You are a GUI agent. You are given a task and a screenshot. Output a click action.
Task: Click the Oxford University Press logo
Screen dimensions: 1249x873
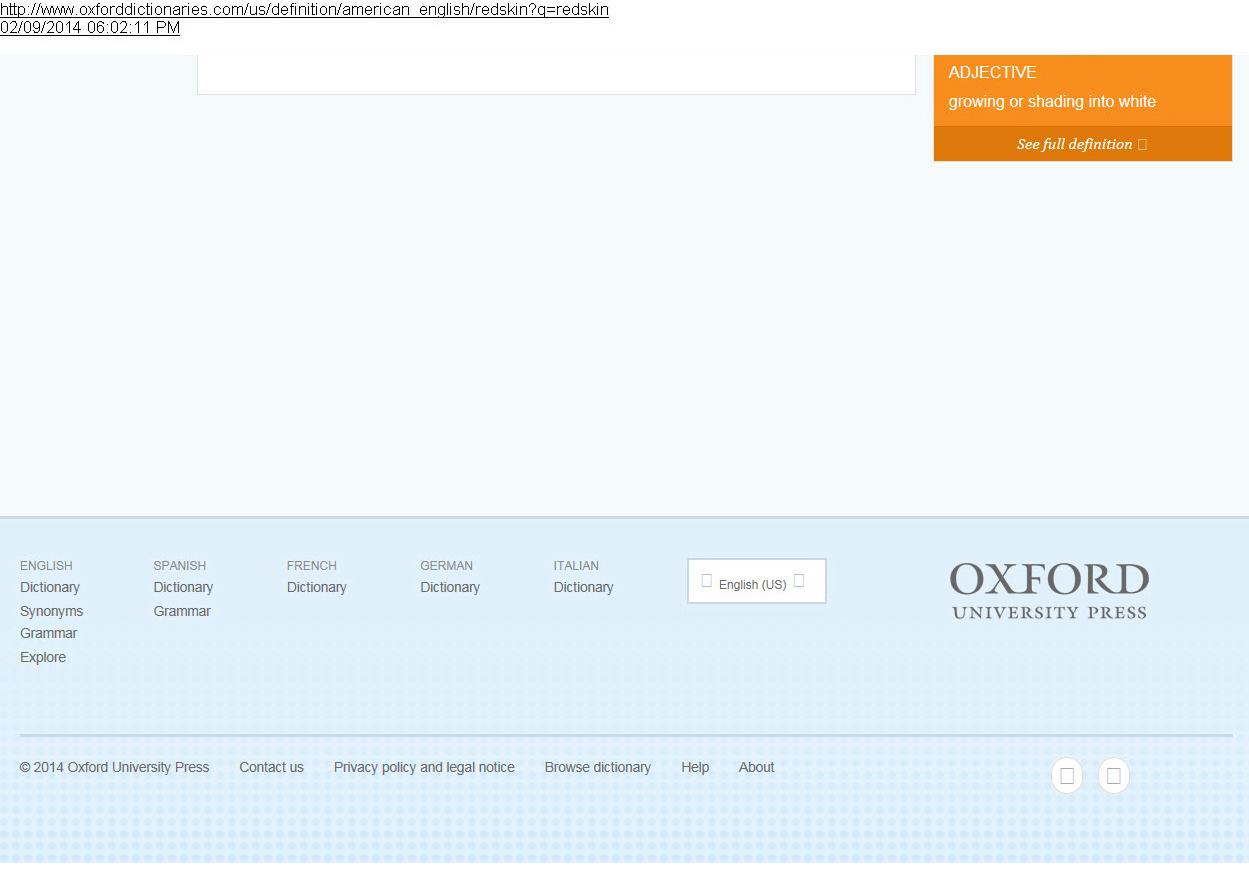tap(1049, 591)
